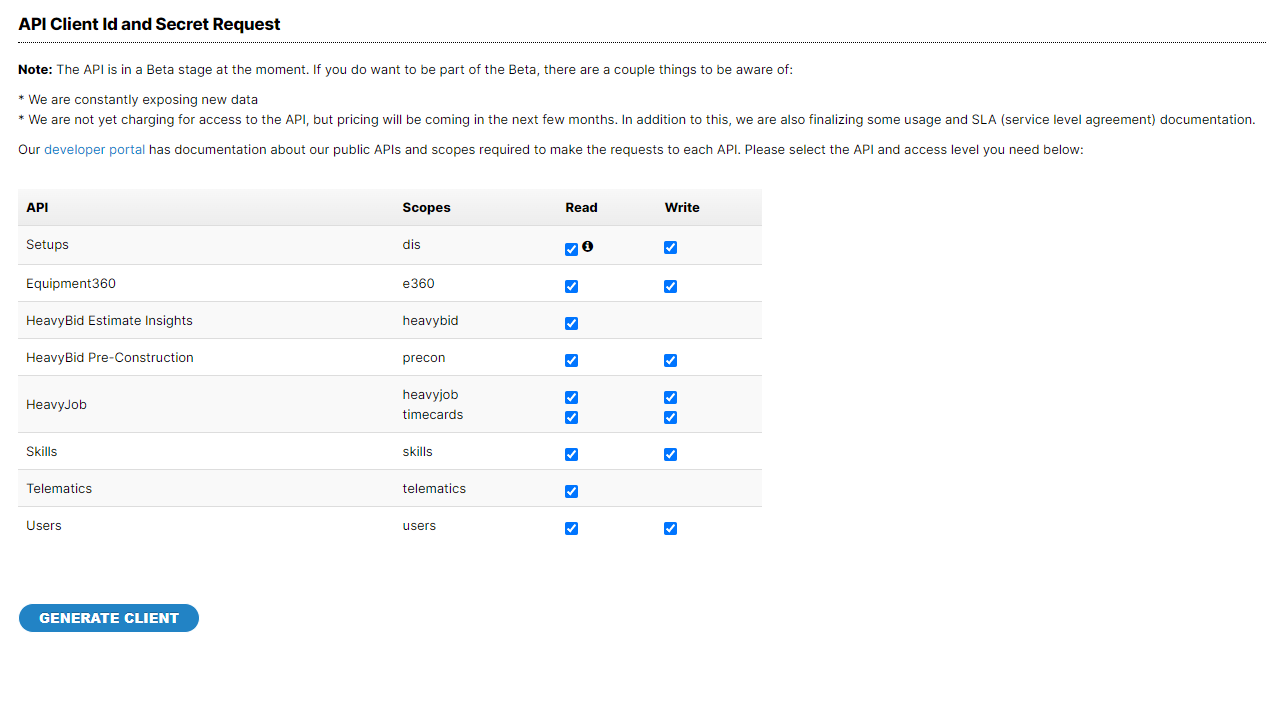Disable Read for the heavyjob scope
Image resolution: width=1267 pixels, height=728 pixels.
[571, 397]
